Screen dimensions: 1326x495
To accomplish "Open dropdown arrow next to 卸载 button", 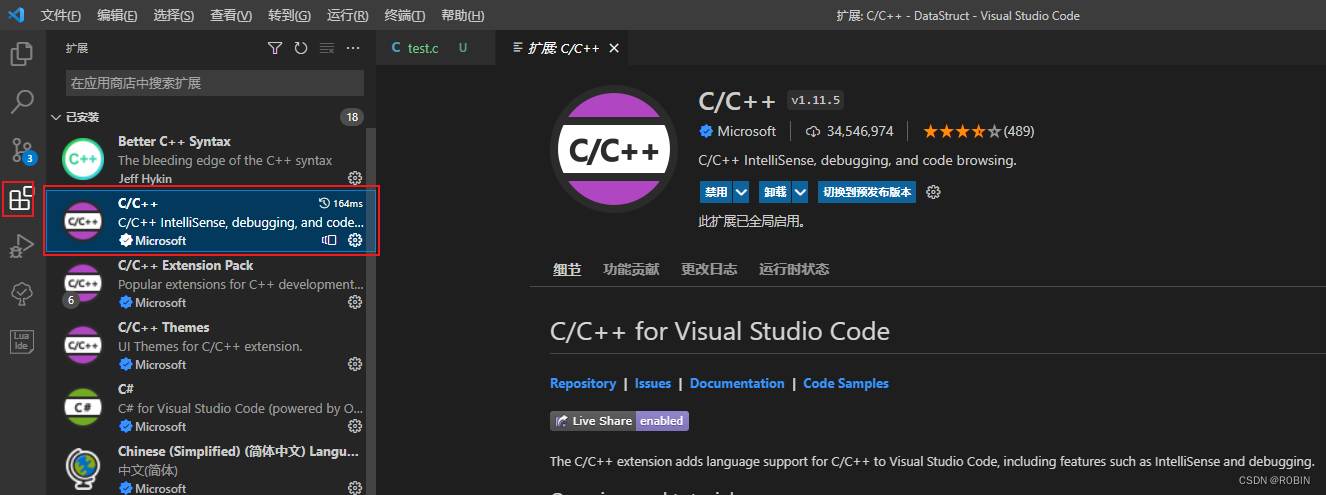I will [x=800, y=192].
